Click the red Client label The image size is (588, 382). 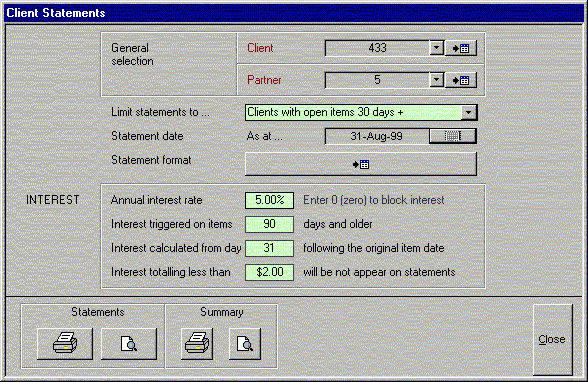pyautogui.click(x=260, y=48)
